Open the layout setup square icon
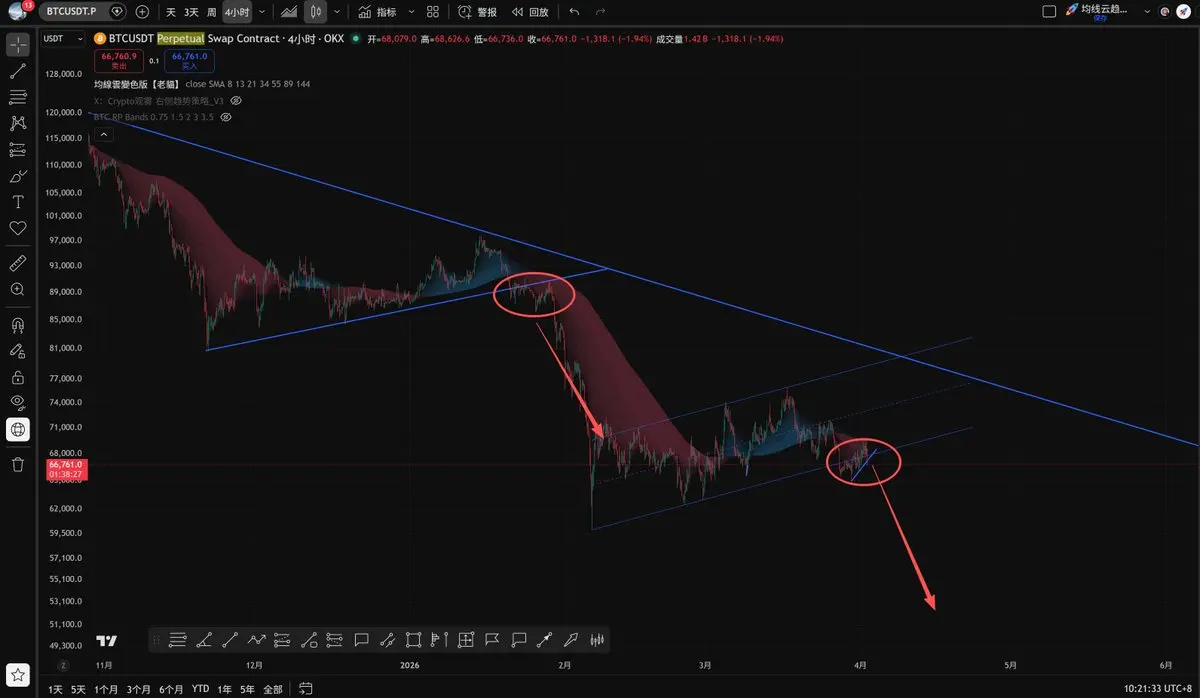 click(1049, 12)
